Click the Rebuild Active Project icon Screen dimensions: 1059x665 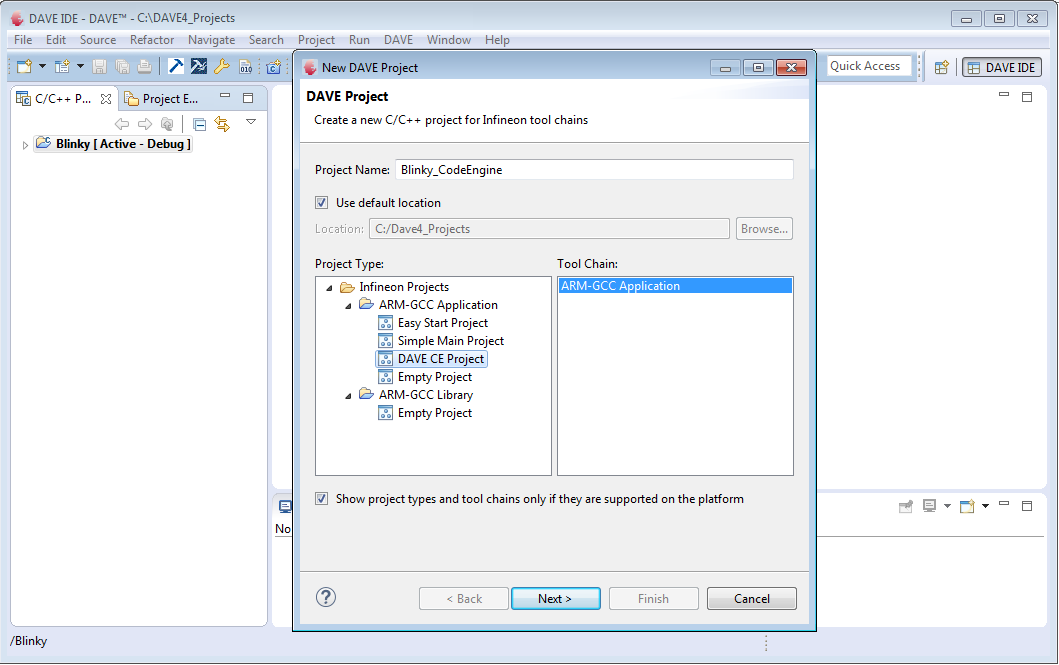(199, 66)
